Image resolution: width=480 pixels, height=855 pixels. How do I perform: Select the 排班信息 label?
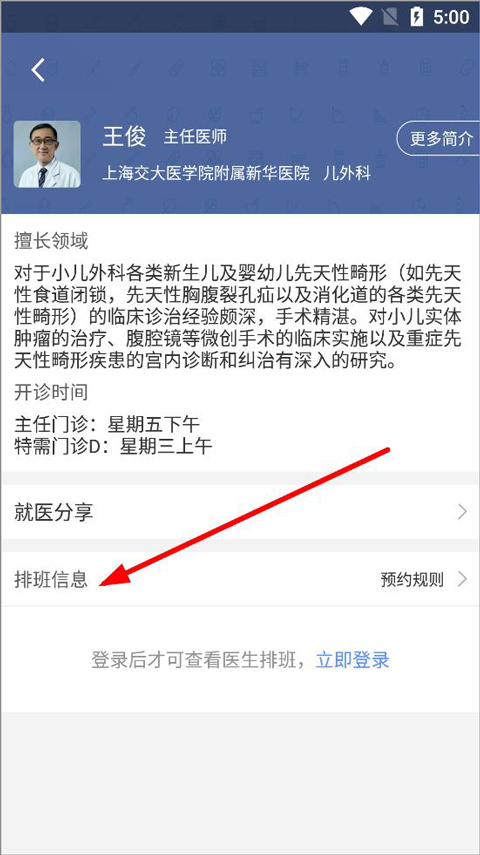coord(51,579)
